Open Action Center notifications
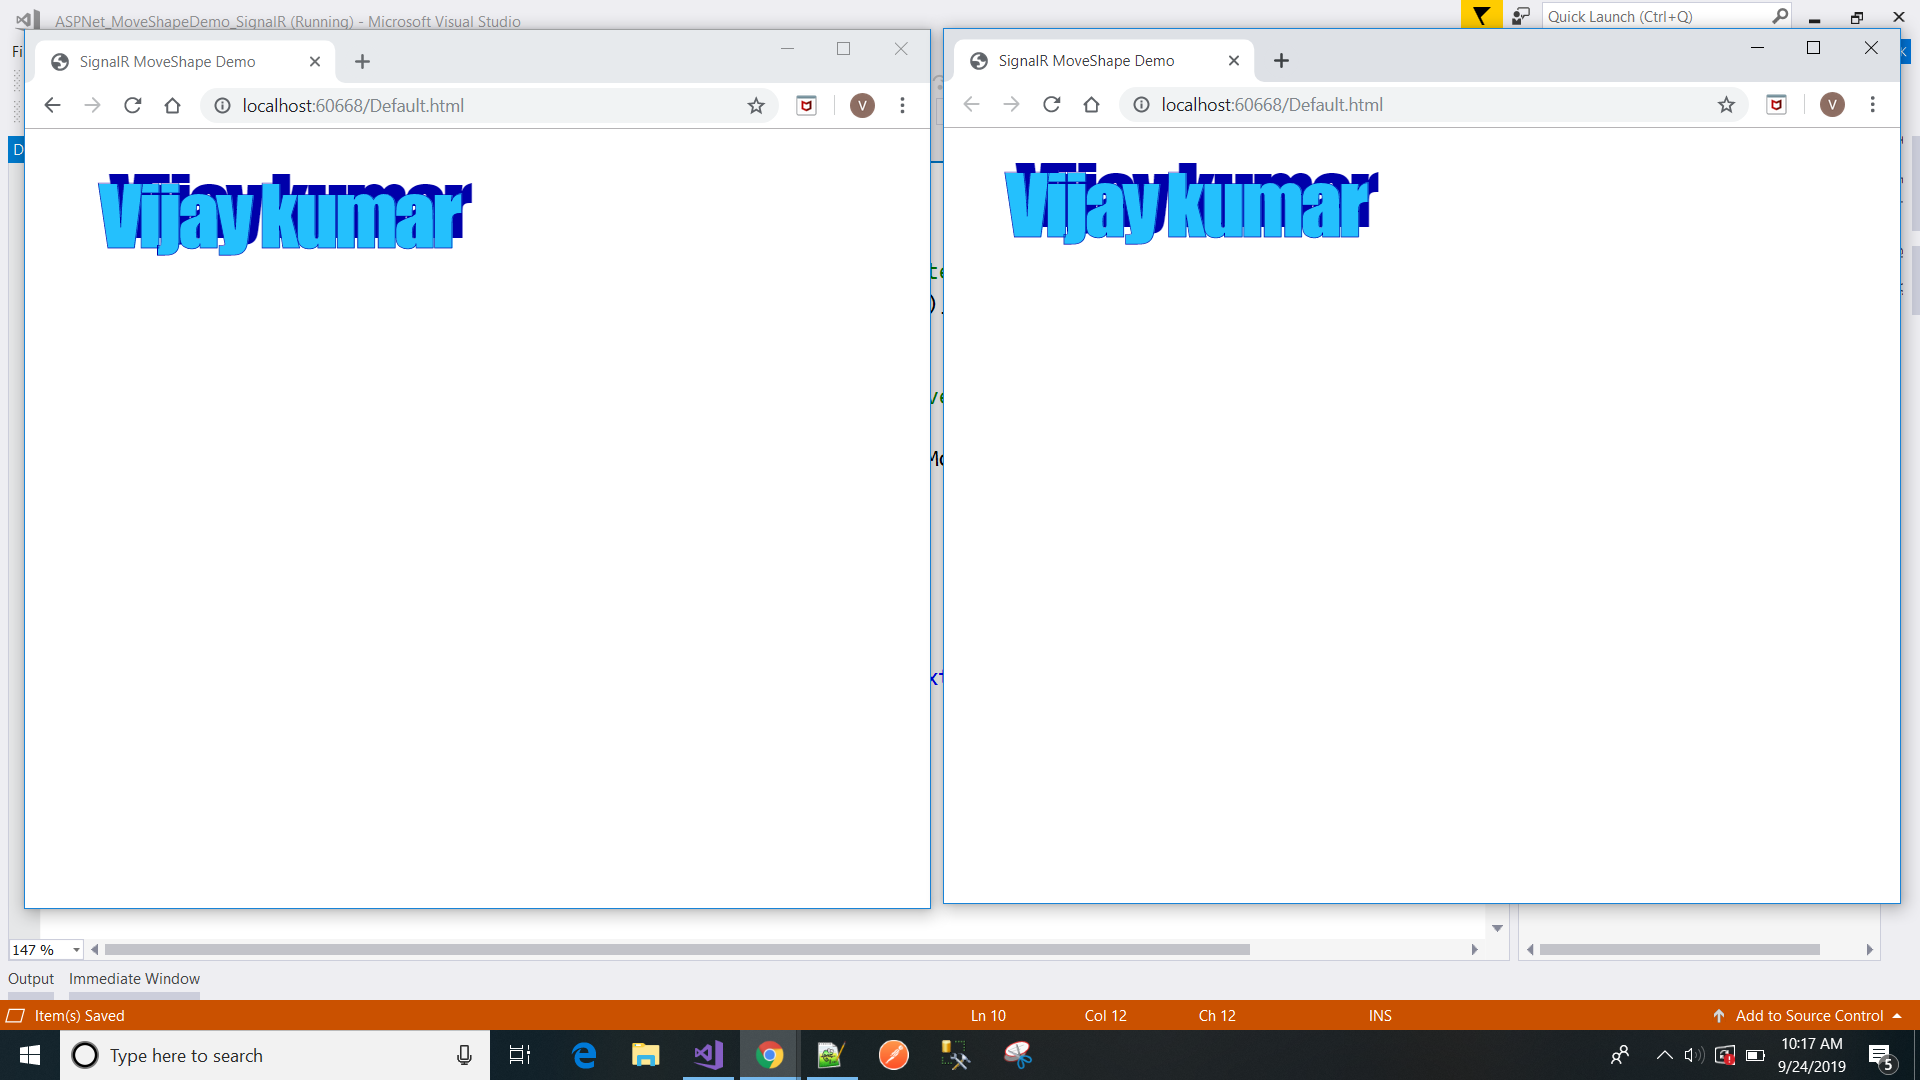The height and width of the screenshot is (1080, 1920). (1881, 1056)
